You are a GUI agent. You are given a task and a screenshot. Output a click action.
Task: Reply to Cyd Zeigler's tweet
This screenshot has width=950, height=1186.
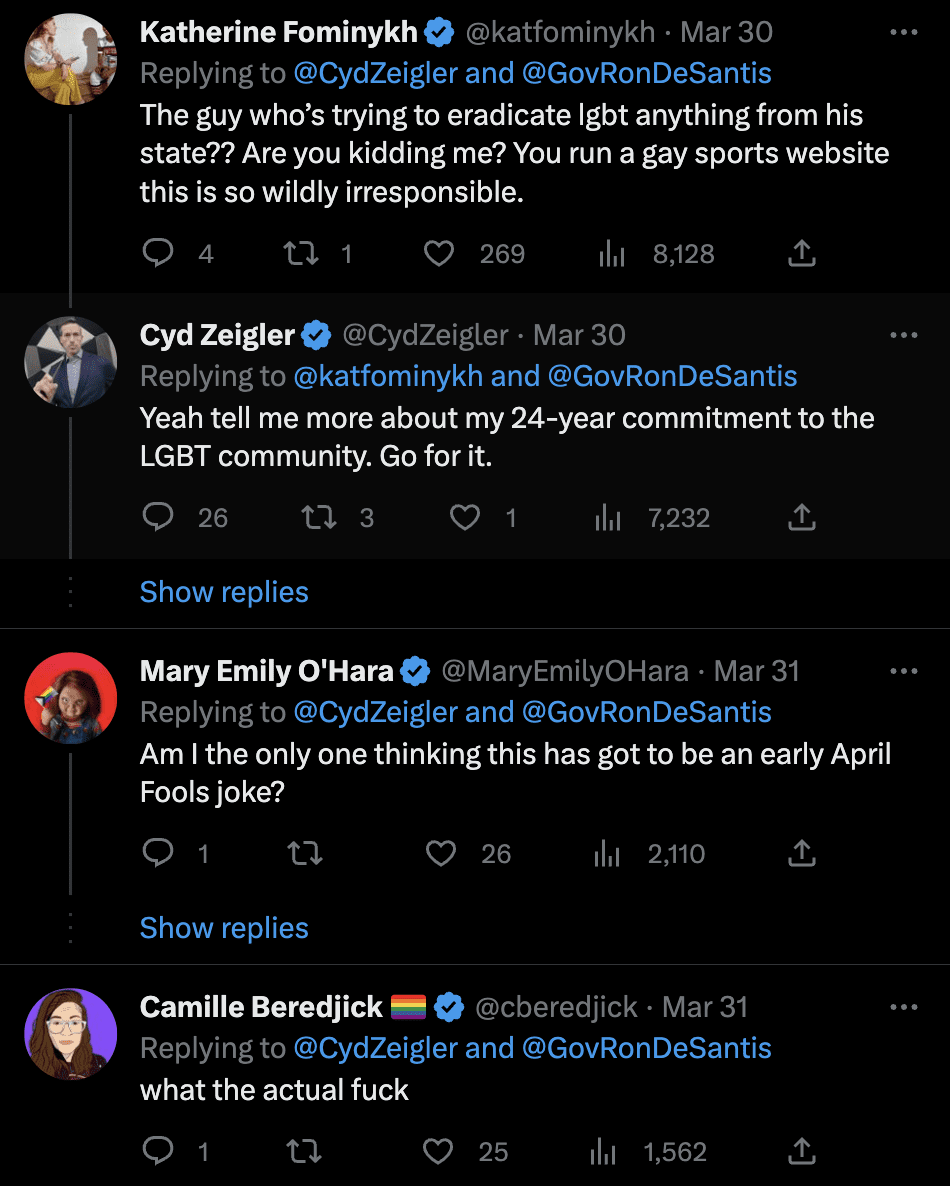tap(158, 517)
